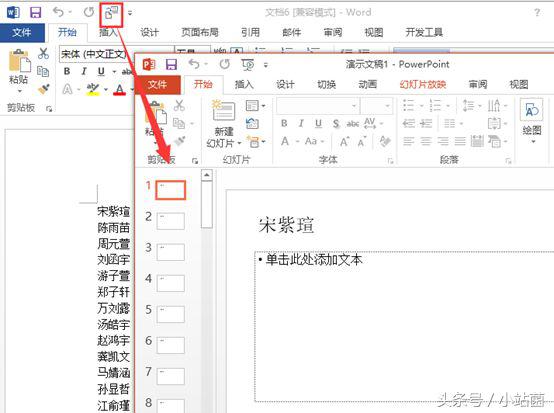The height and width of the screenshot is (413, 554).
Task: Click placeholder 单击此处添加文本
Action: tap(314, 260)
